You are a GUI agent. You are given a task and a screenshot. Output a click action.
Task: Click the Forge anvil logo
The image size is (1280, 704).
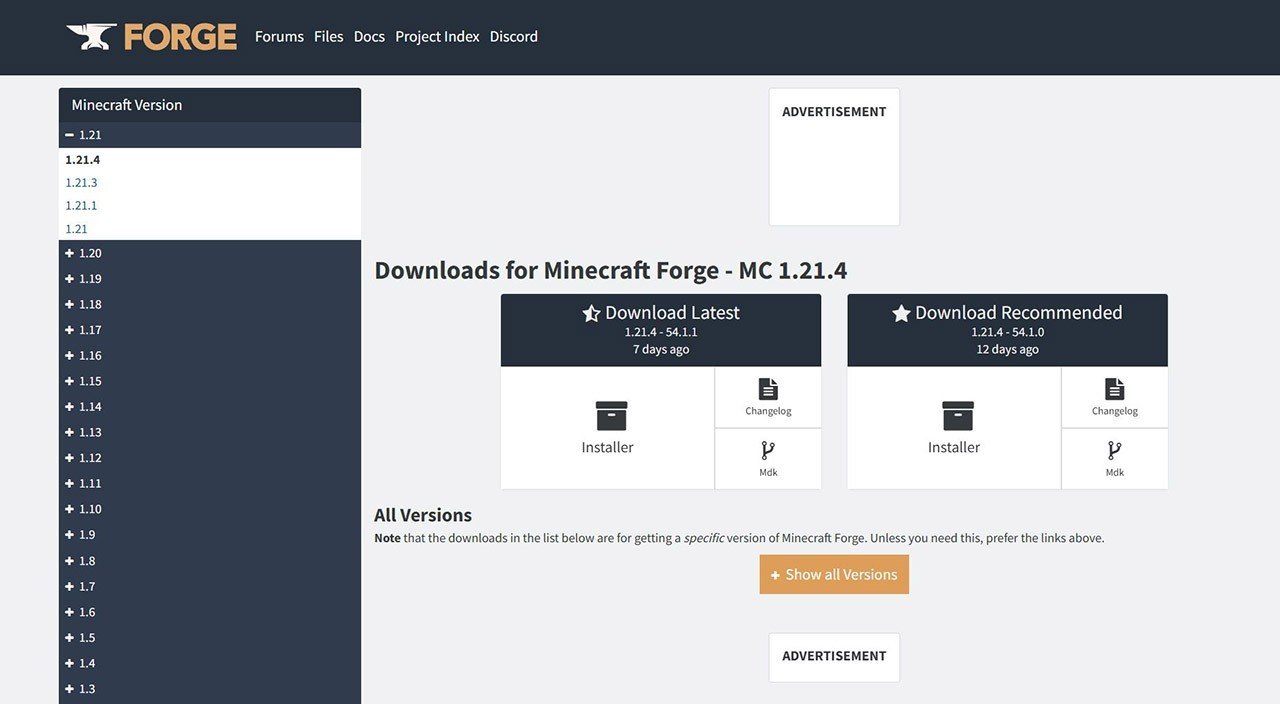tap(152, 37)
